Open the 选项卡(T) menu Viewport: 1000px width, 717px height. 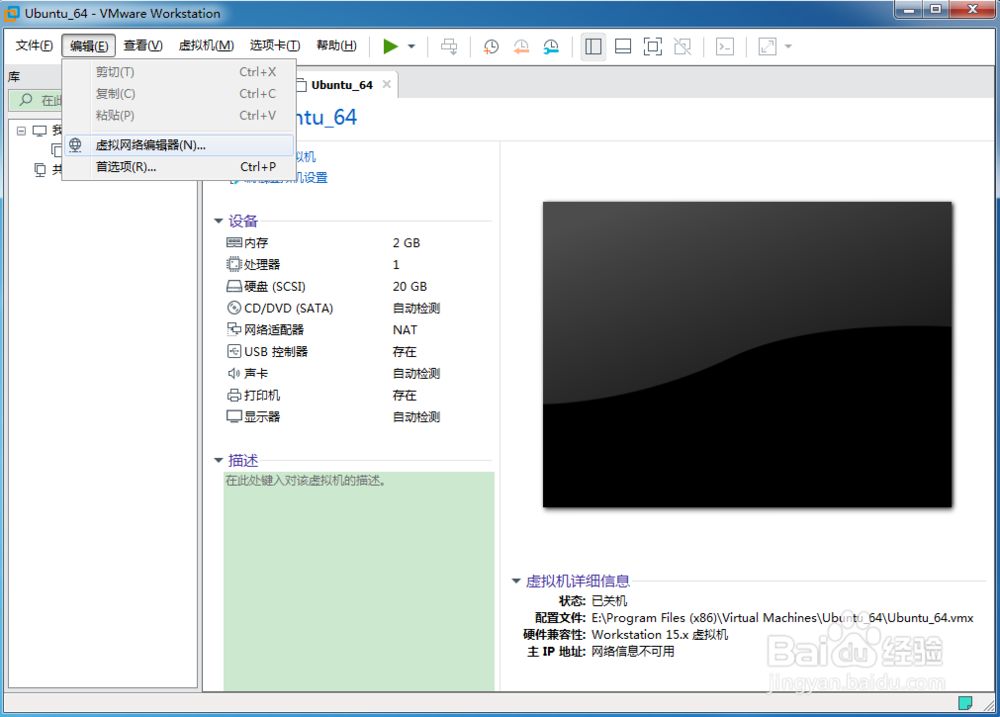275,45
